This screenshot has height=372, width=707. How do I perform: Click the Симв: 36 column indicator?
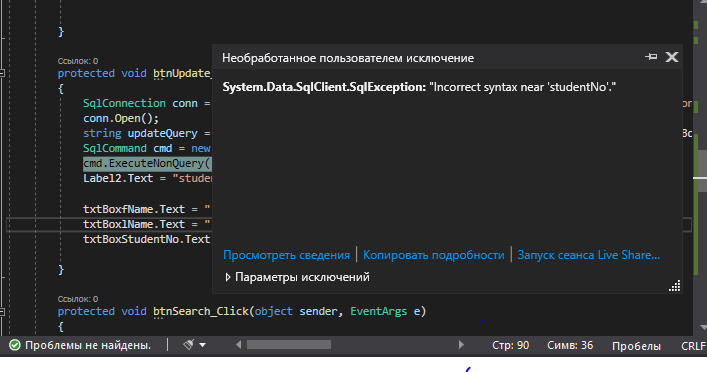click(x=570, y=345)
